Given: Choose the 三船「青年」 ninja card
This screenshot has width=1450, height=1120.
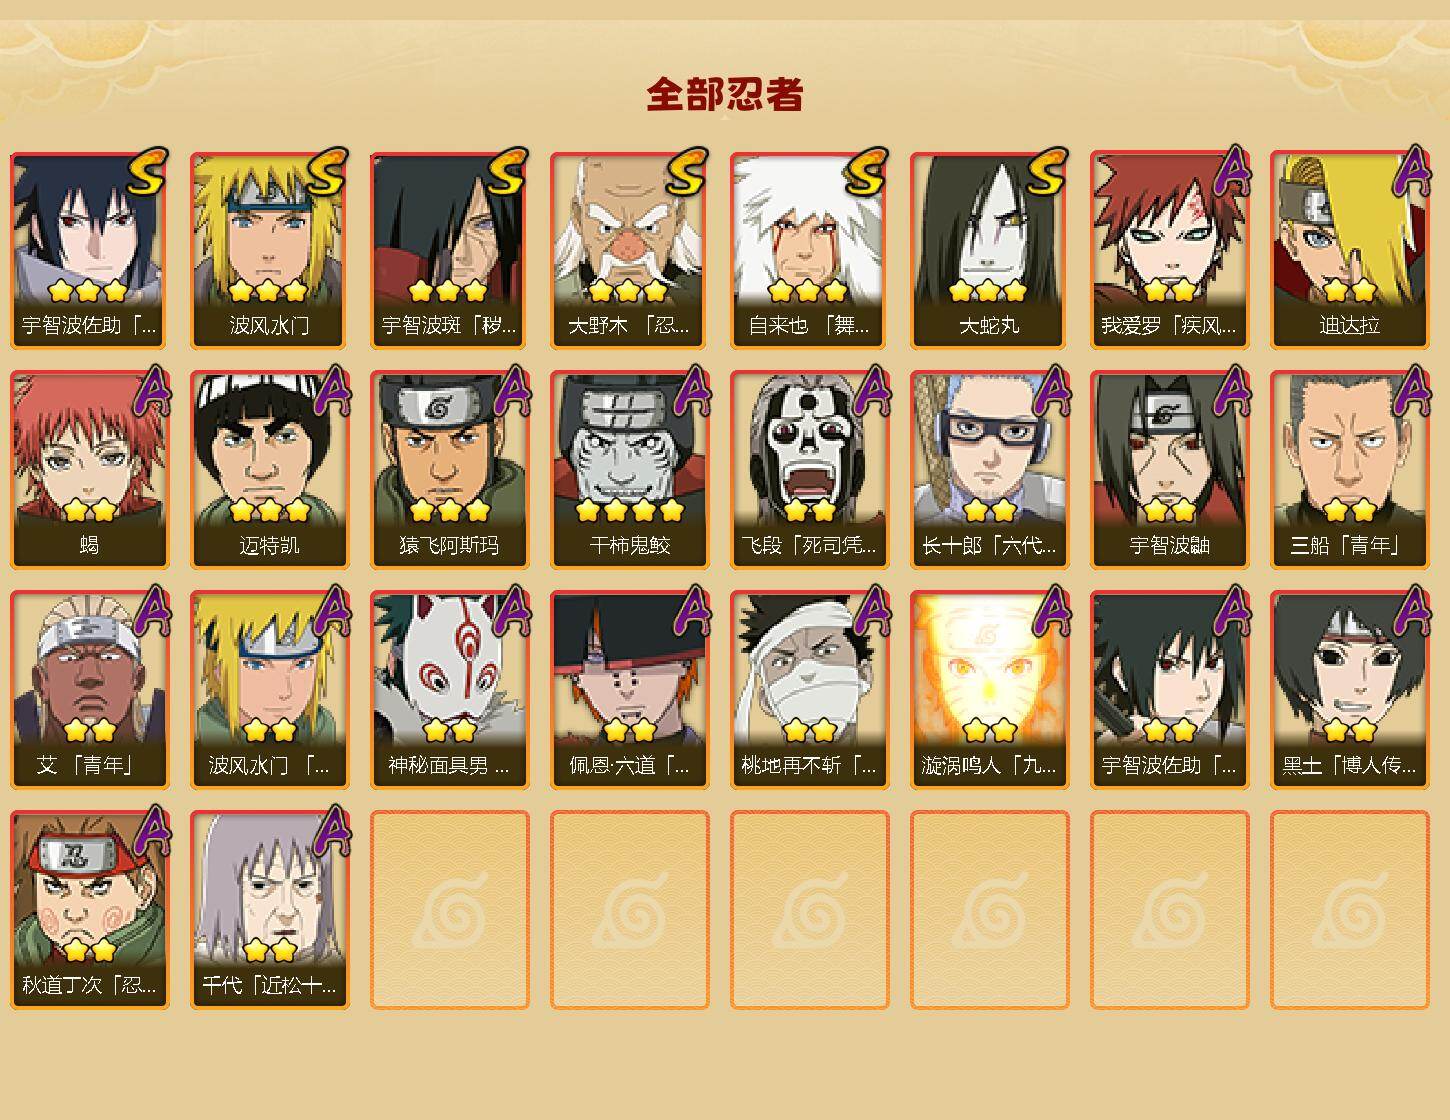Looking at the screenshot, I should (1349, 470).
